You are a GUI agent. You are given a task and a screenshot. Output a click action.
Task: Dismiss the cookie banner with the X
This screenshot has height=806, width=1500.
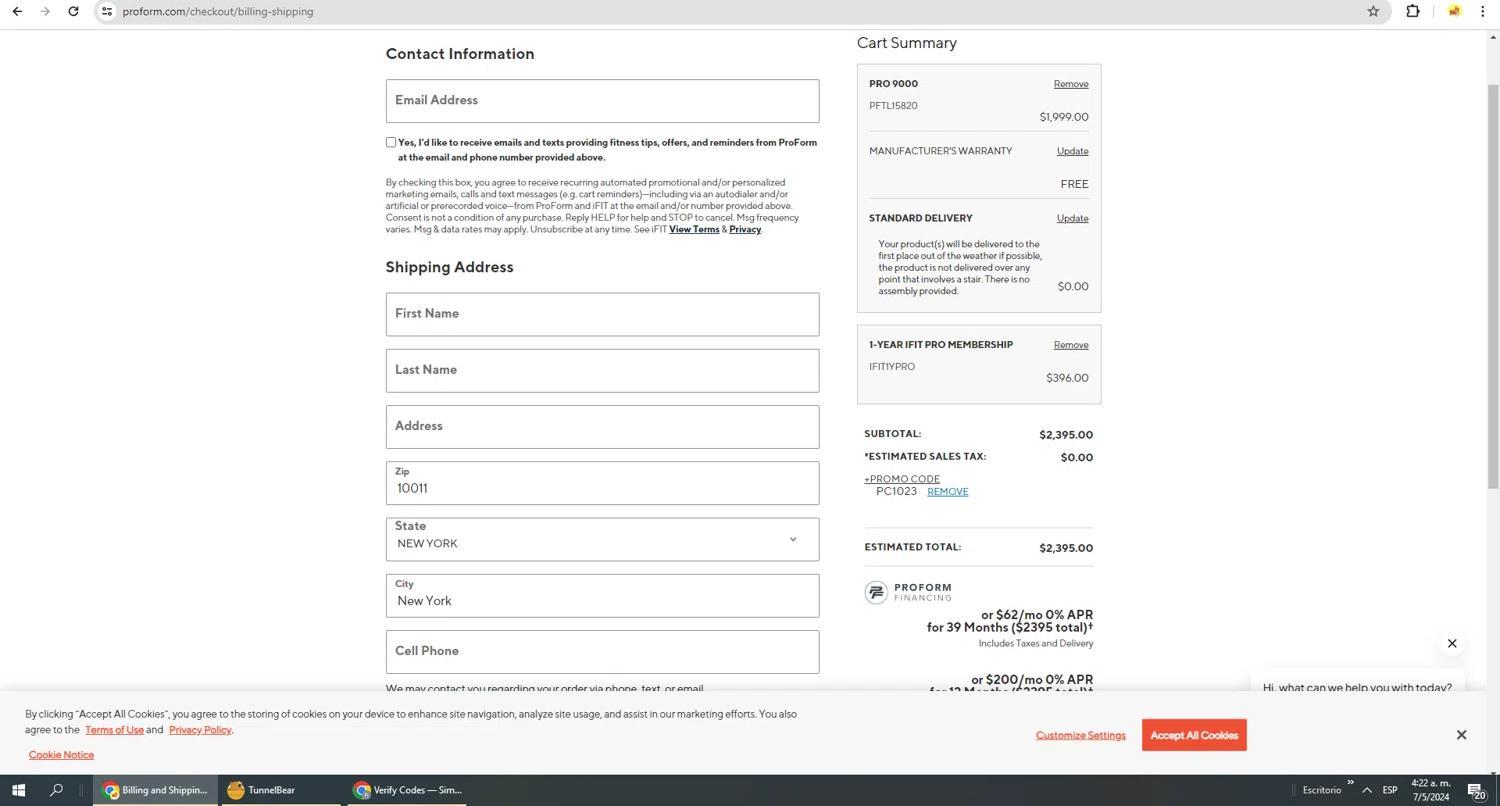1461,735
